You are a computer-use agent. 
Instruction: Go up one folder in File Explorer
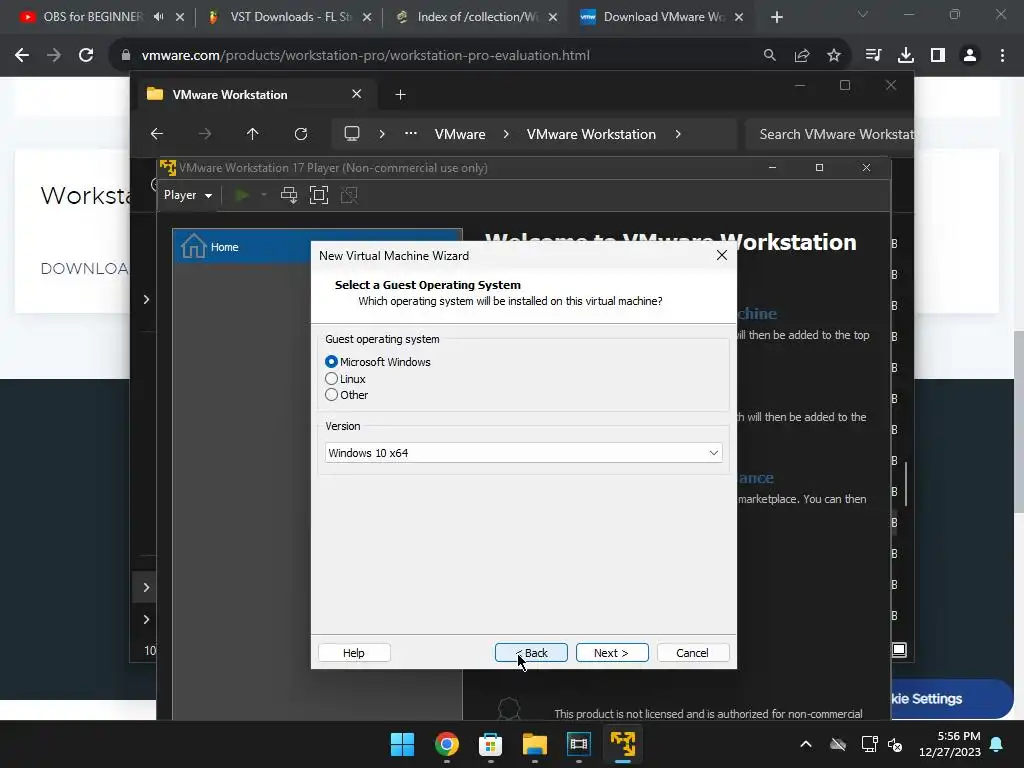(x=253, y=134)
